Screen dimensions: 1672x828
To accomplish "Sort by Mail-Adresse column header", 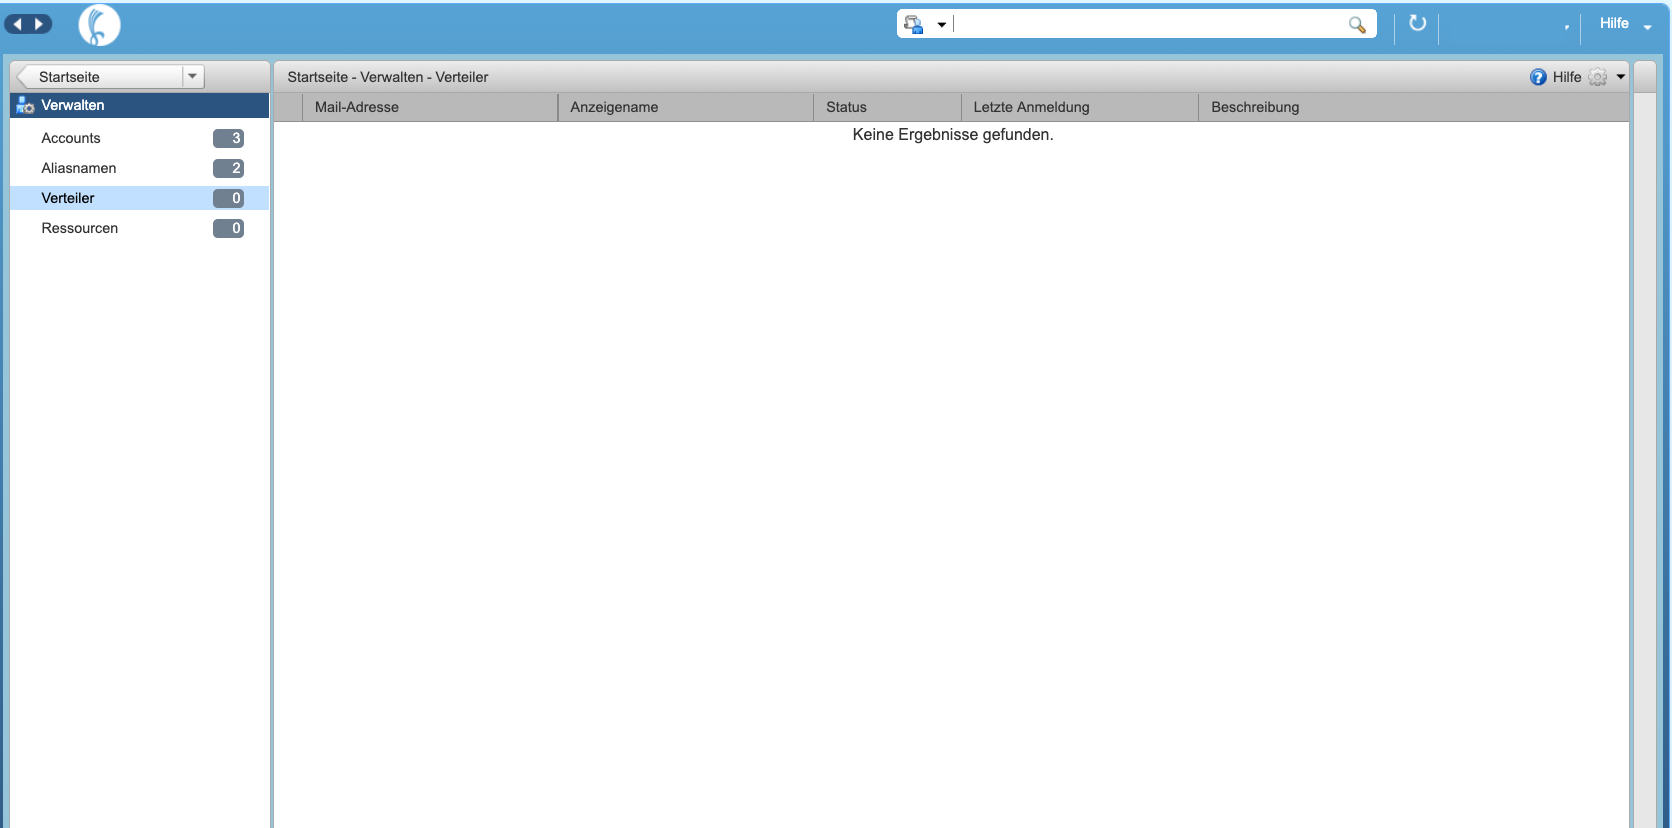I will [430, 107].
